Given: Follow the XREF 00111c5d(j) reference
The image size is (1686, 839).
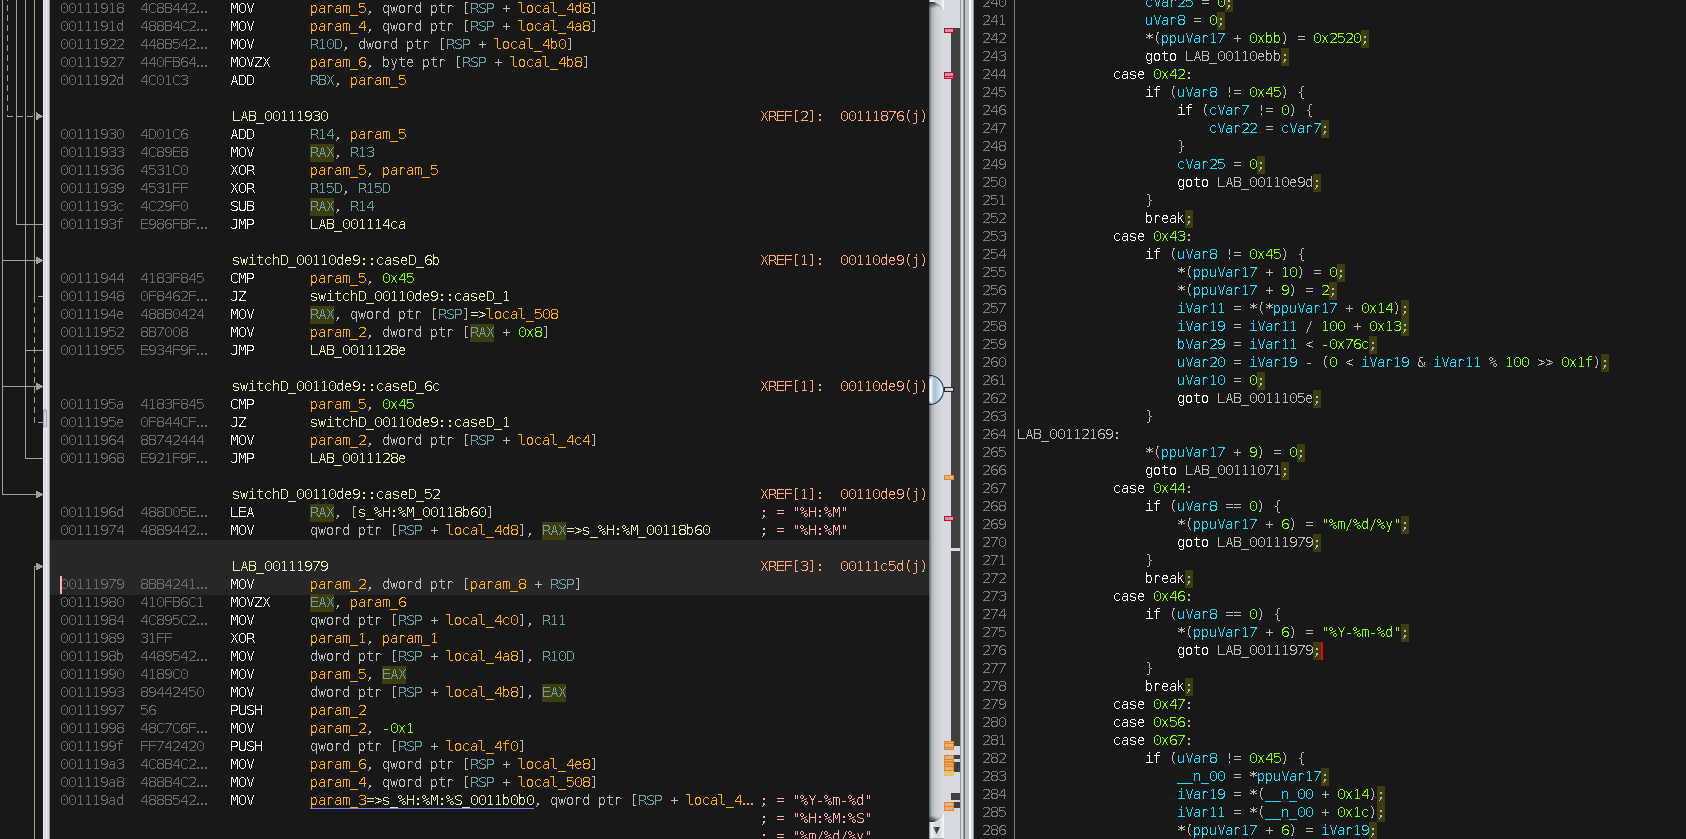Looking at the screenshot, I should (x=882, y=566).
